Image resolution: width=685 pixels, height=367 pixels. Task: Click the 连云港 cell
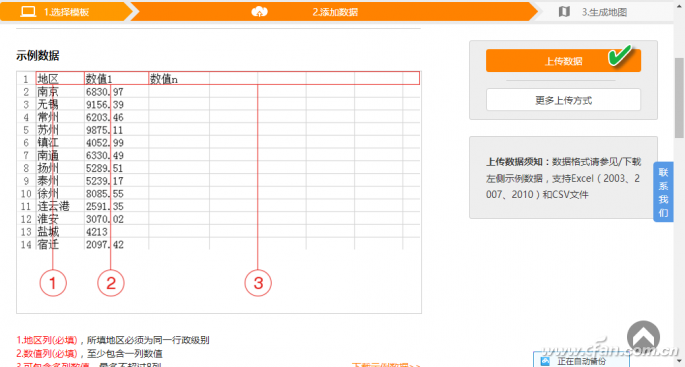[x=60, y=206]
